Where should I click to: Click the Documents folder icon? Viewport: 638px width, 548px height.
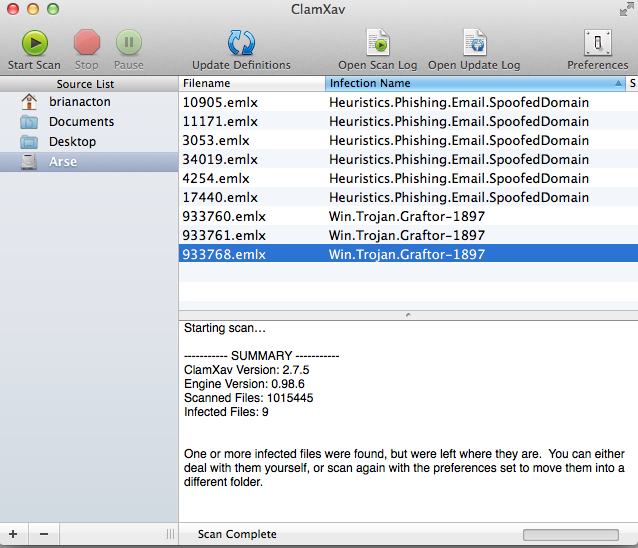coord(29,122)
